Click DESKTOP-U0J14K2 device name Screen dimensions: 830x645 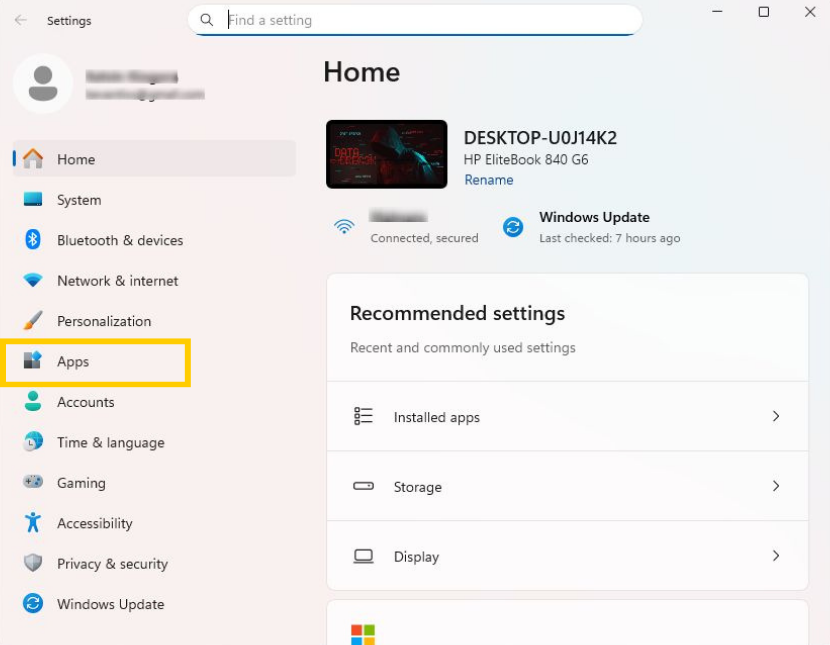click(x=540, y=138)
